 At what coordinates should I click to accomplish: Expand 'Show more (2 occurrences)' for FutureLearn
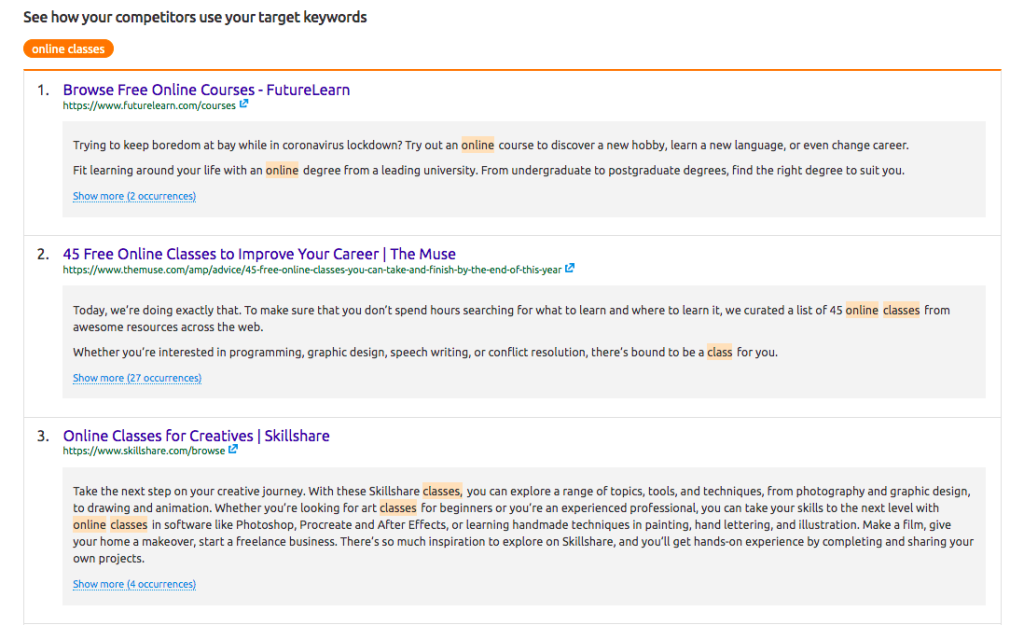point(134,196)
